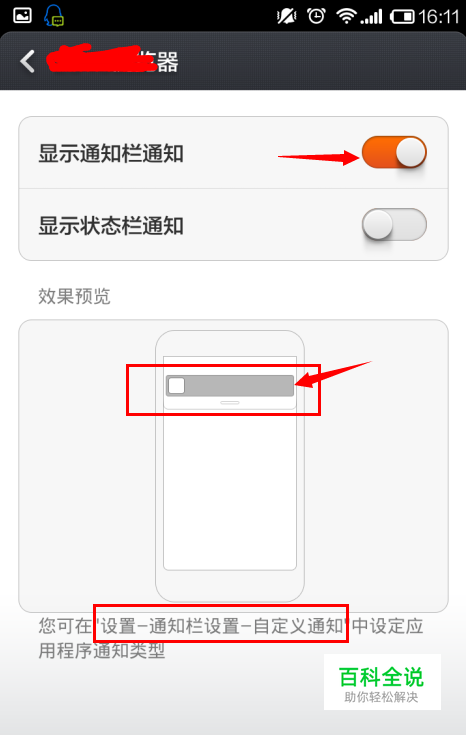Tap the battery indicator icon
The image size is (466, 735).
(402, 17)
